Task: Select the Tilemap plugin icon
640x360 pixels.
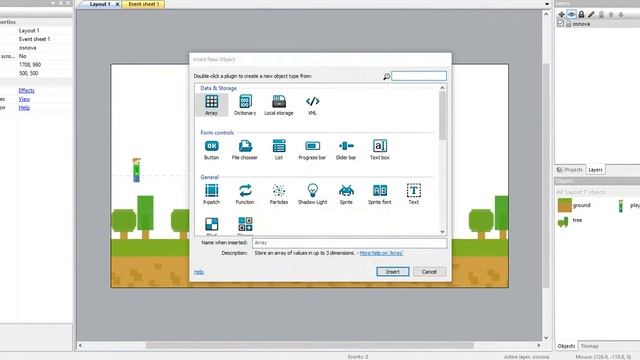Action: point(245,224)
